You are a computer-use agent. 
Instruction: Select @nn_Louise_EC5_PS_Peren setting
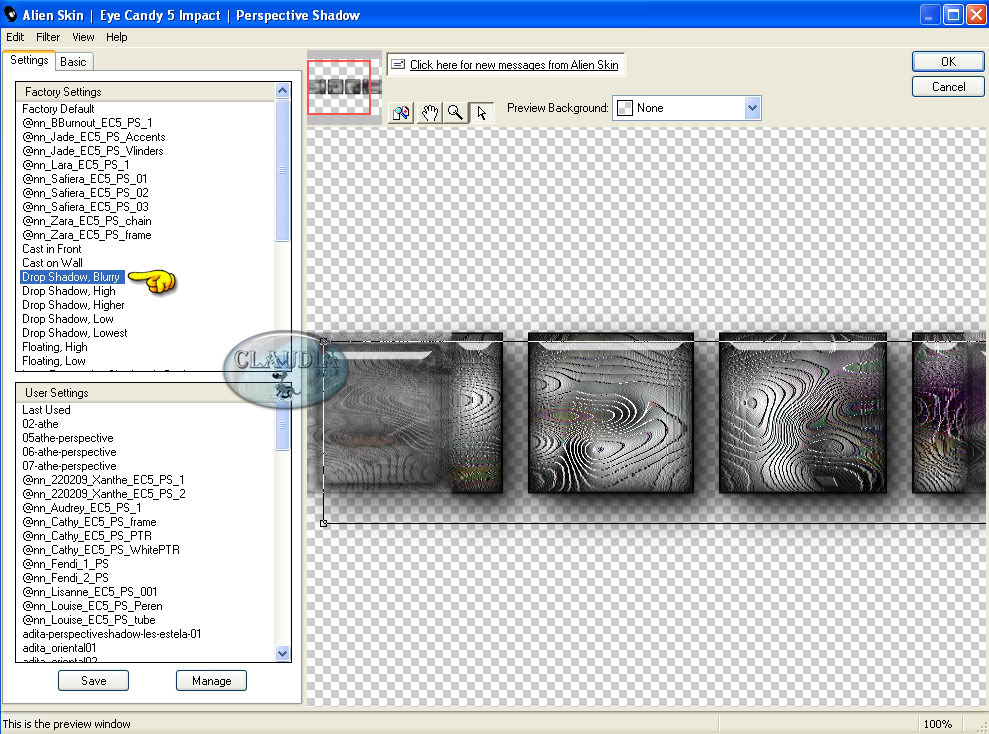[x=92, y=606]
